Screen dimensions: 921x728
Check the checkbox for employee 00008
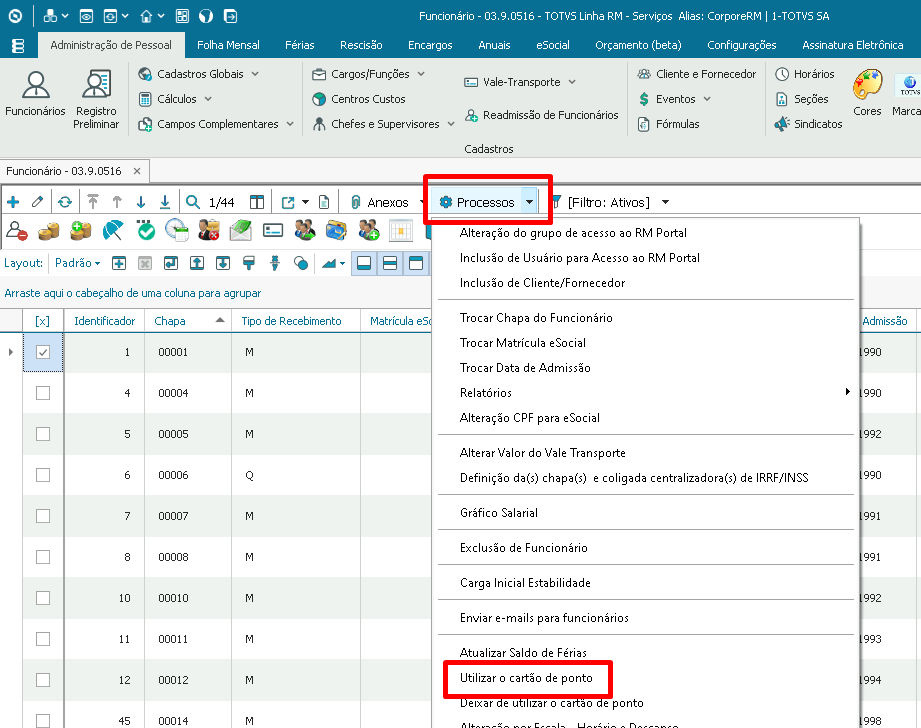[43, 557]
